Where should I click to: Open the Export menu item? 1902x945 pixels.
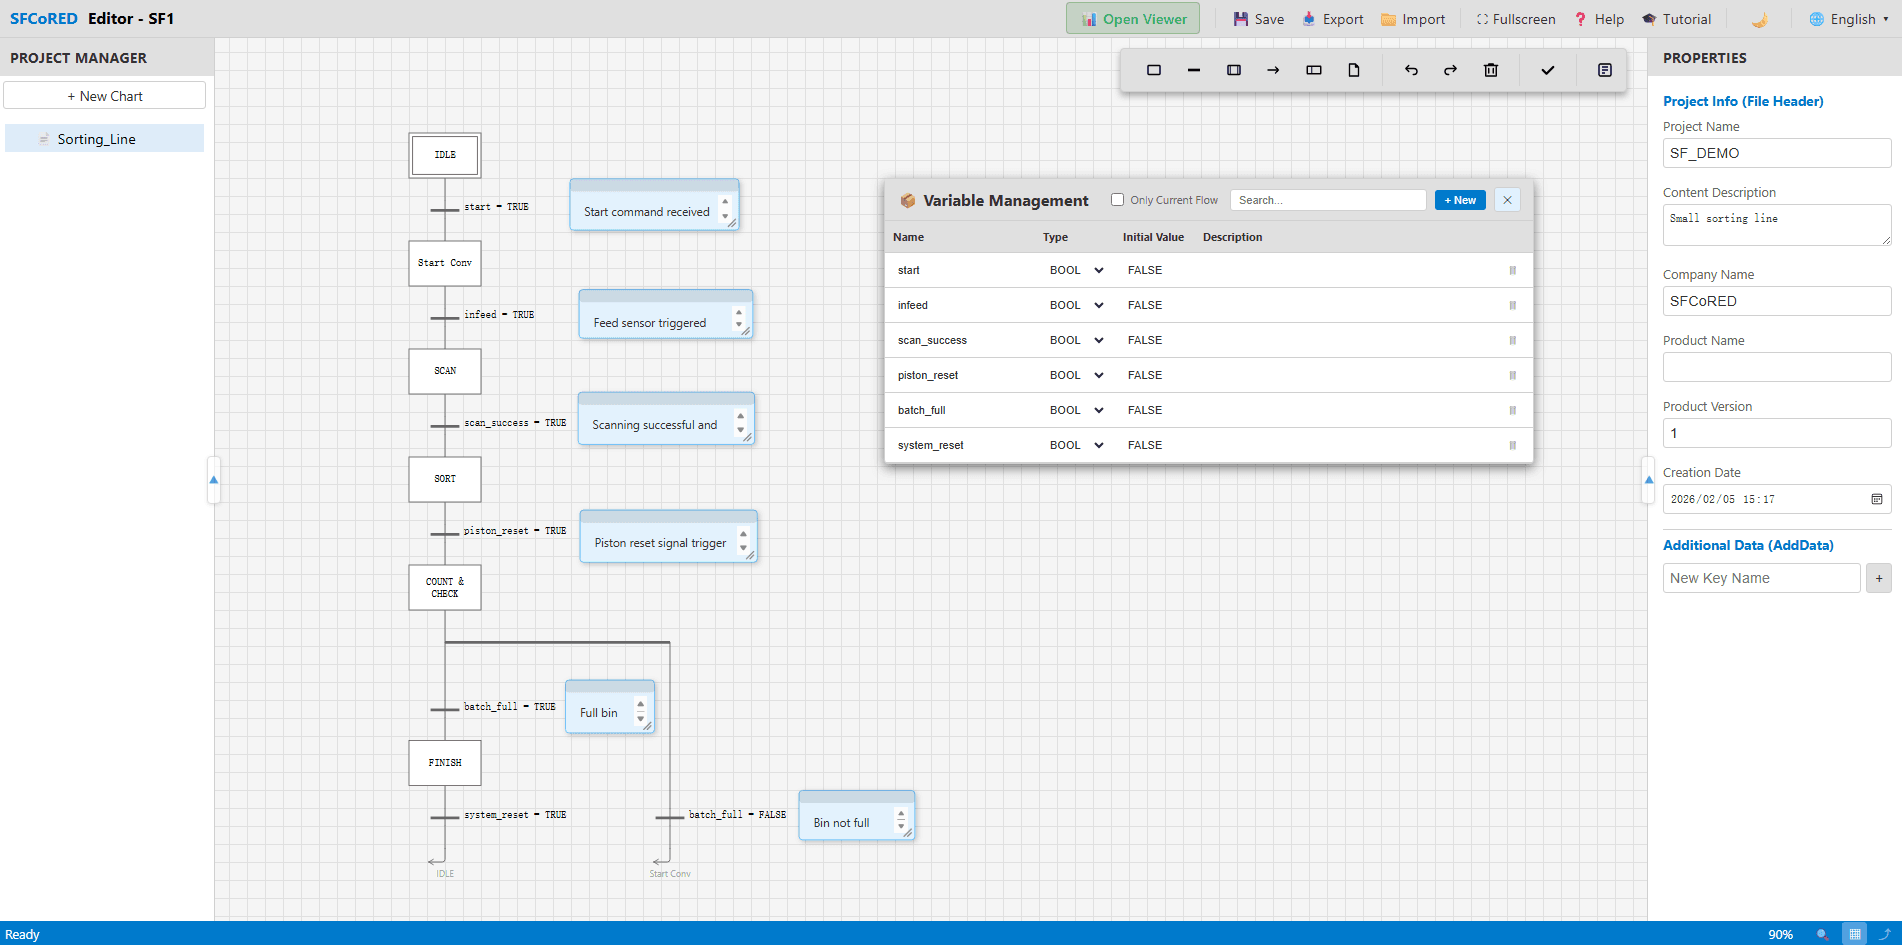tap(1332, 19)
